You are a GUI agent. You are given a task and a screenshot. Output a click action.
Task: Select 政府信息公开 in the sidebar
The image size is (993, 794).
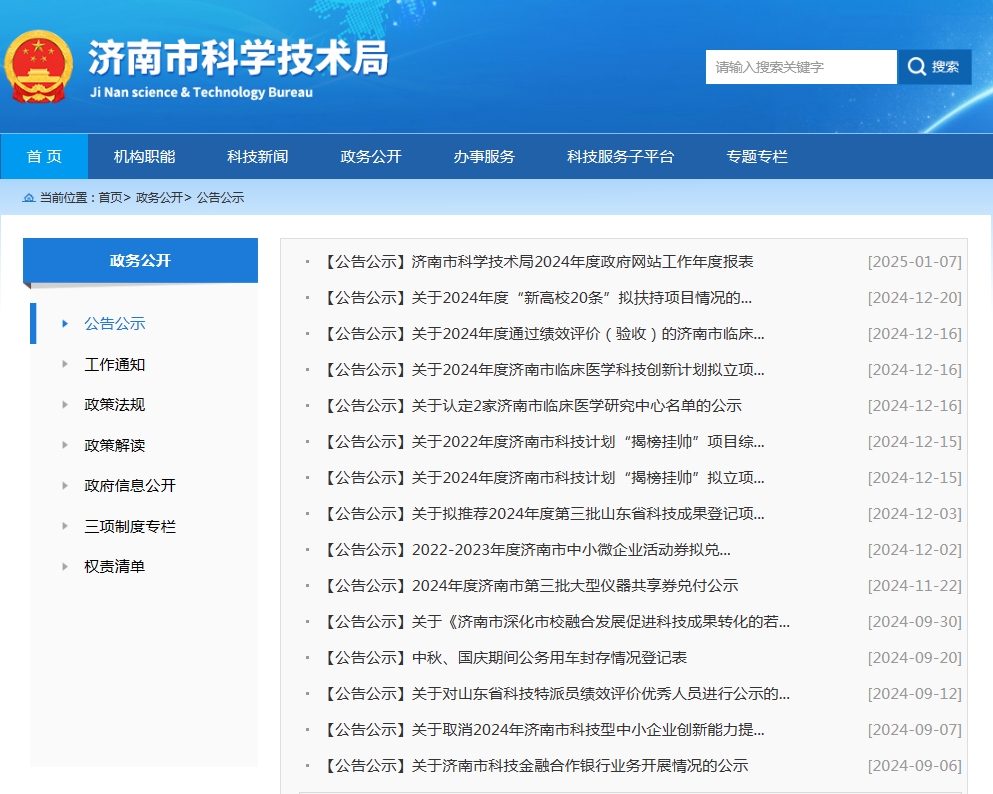pos(130,486)
